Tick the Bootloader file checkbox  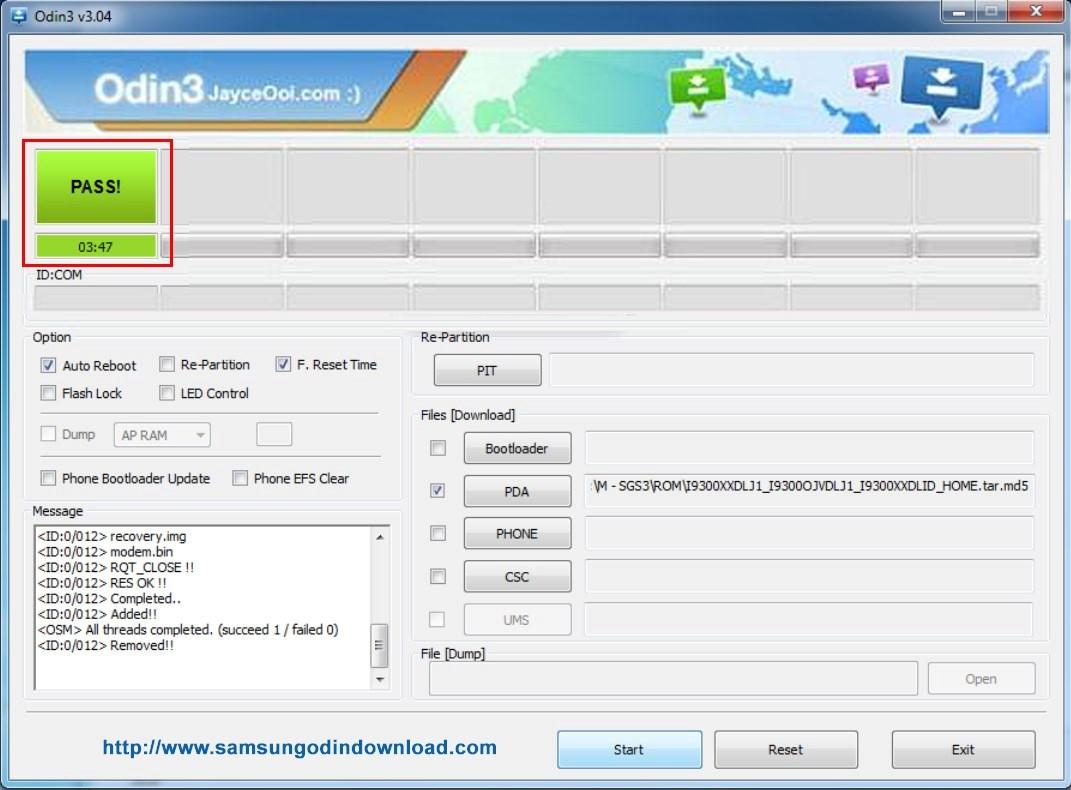coord(438,448)
